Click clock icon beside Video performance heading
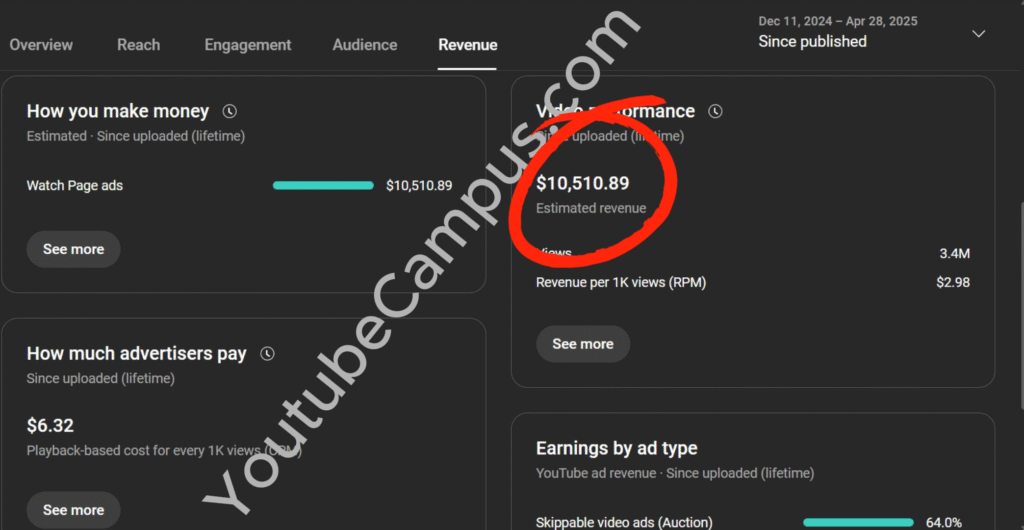The height and width of the screenshot is (530, 1024). 716,111
